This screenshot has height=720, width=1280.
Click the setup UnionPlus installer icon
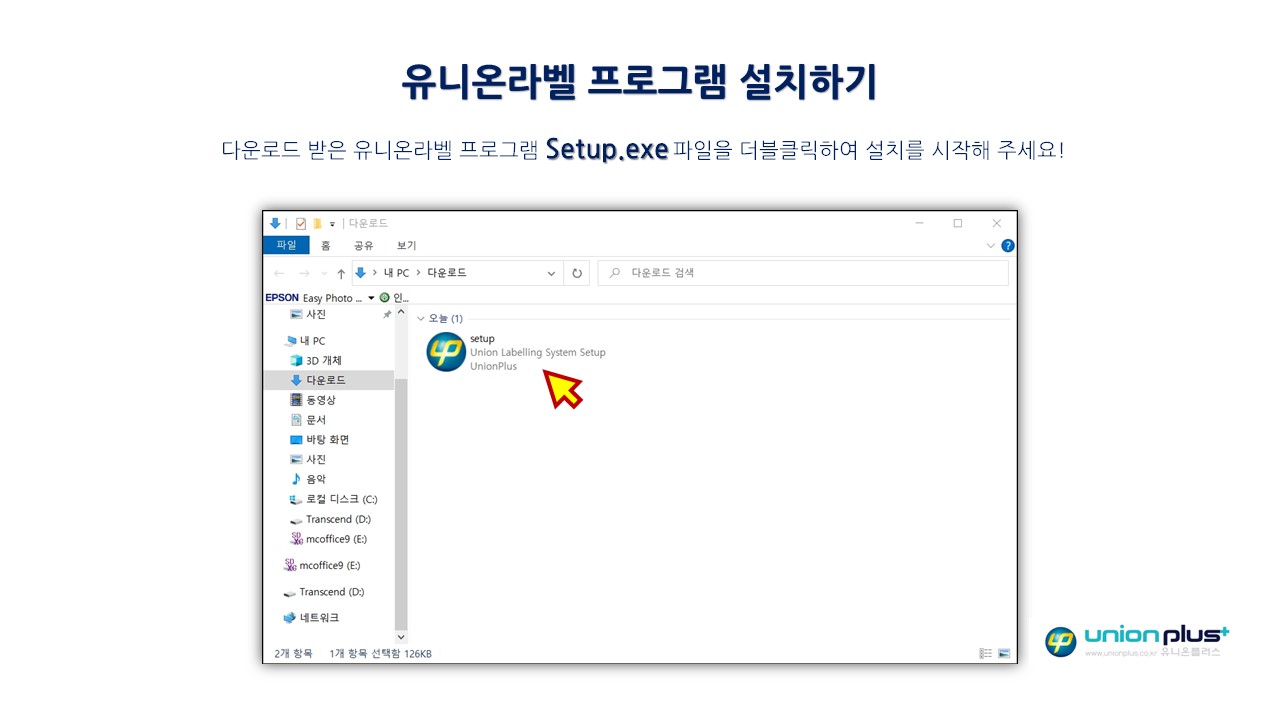click(446, 352)
